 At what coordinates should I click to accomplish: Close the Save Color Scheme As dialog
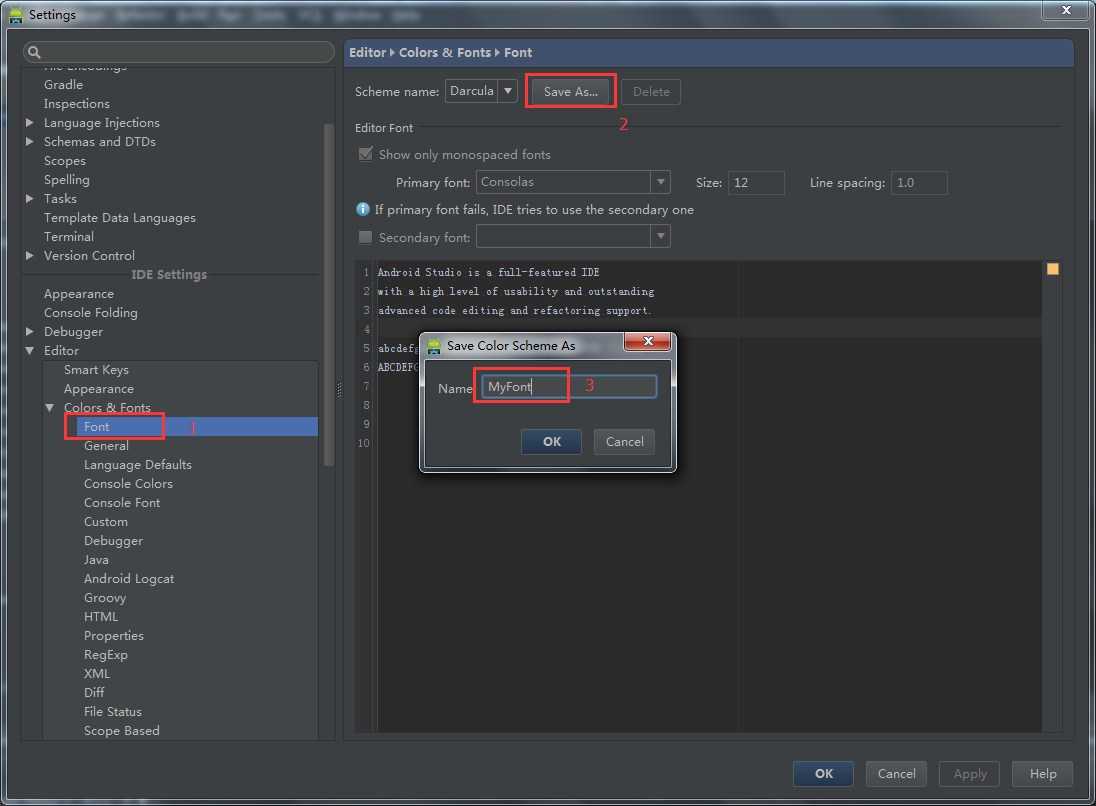point(648,341)
